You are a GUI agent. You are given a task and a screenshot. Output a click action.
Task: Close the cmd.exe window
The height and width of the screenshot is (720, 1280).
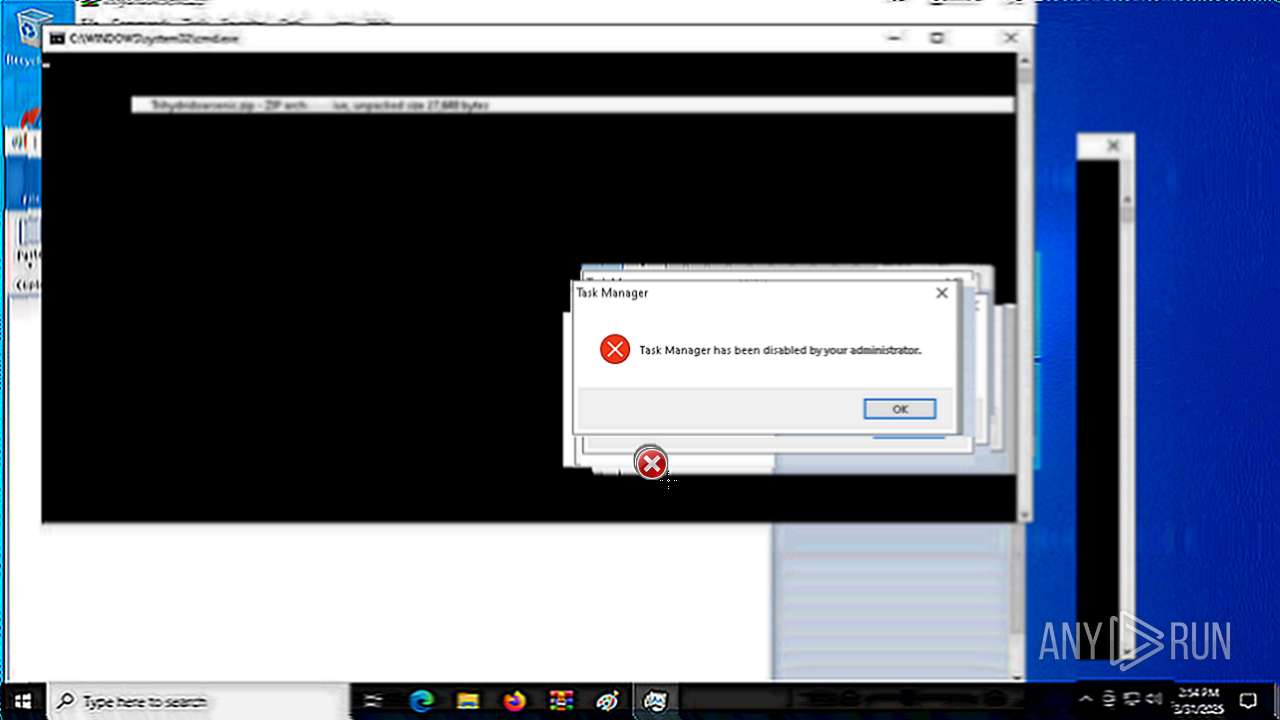(x=1011, y=38)
